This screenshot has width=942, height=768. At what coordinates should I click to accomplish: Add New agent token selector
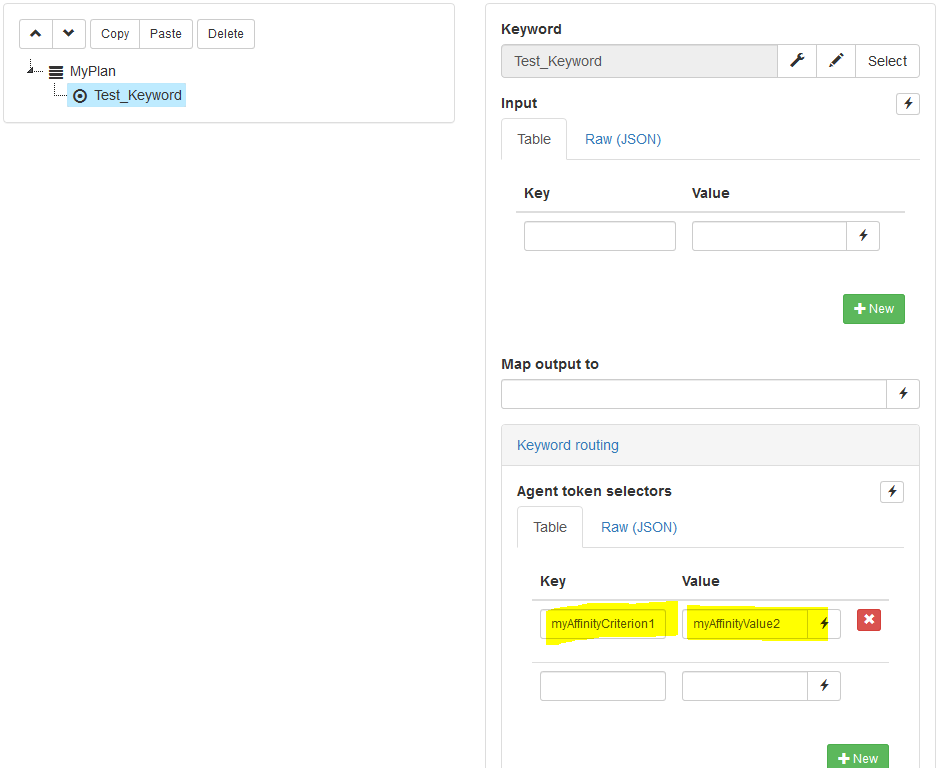click(x=857, y=757)
